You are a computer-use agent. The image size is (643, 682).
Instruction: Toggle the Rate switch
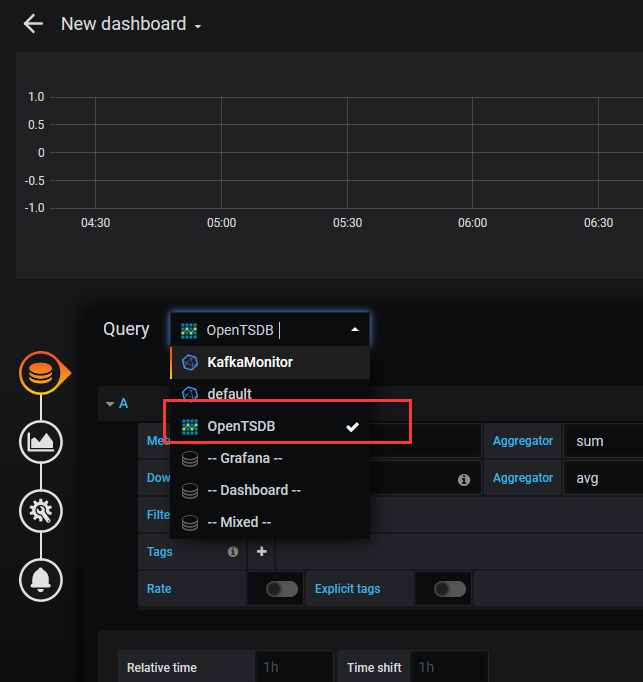pos(282,589)
